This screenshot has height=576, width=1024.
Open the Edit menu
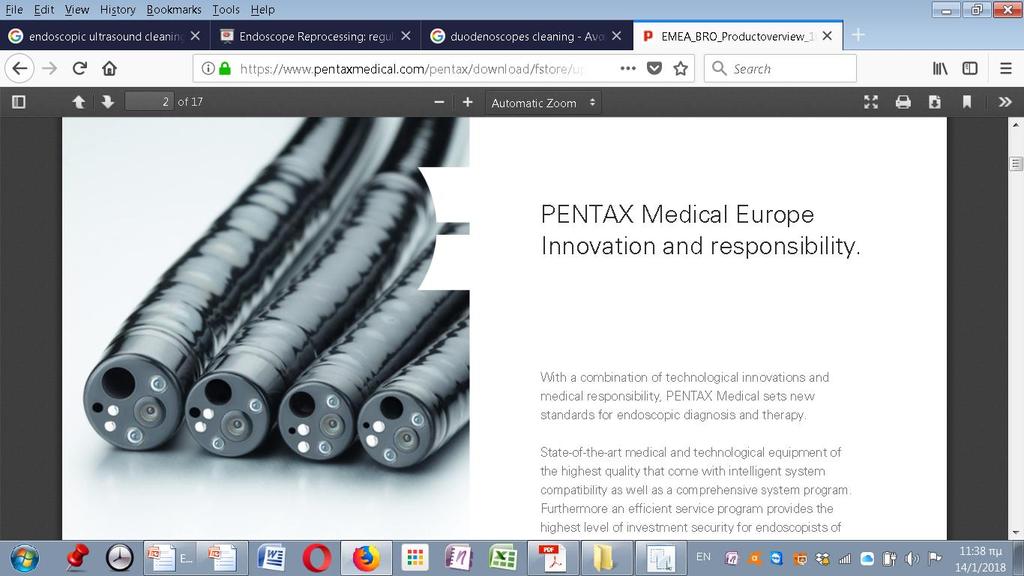click(x=44, y=9)
